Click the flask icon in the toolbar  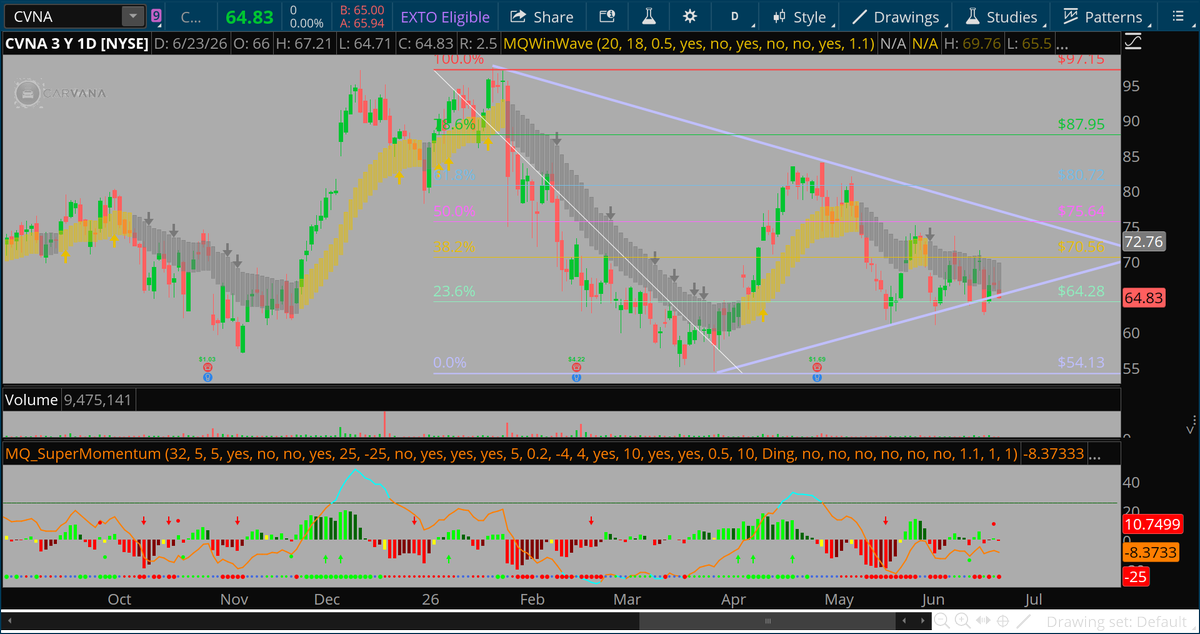[648, 17]
